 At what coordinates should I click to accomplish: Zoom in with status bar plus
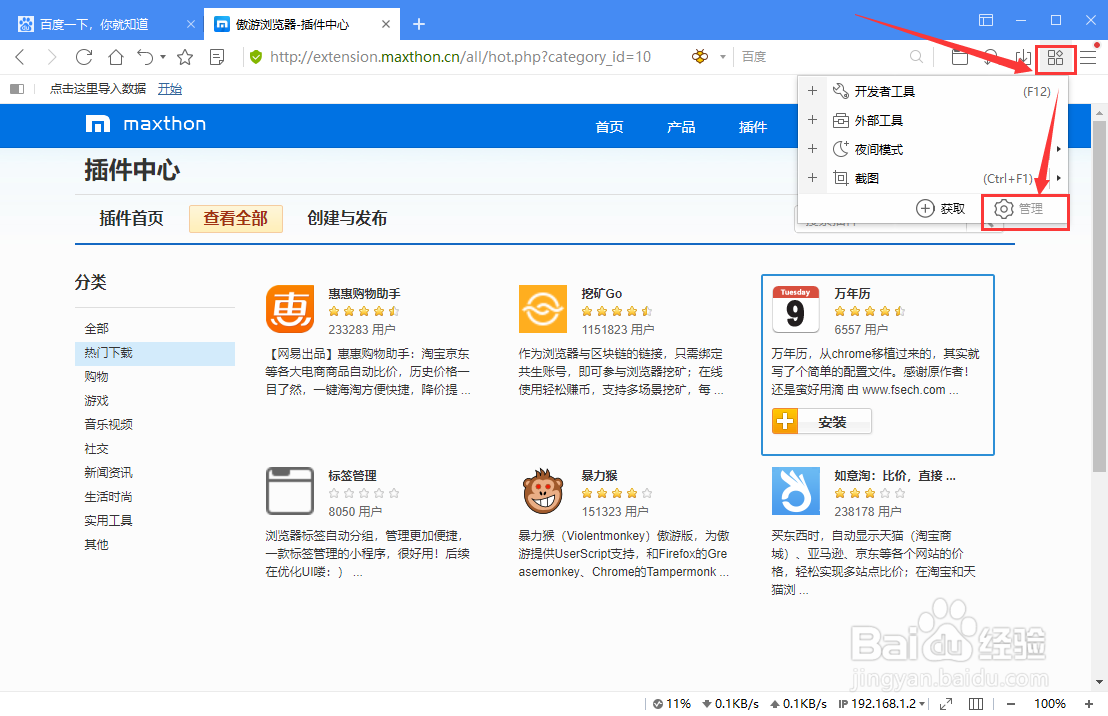pos(1088,704)
